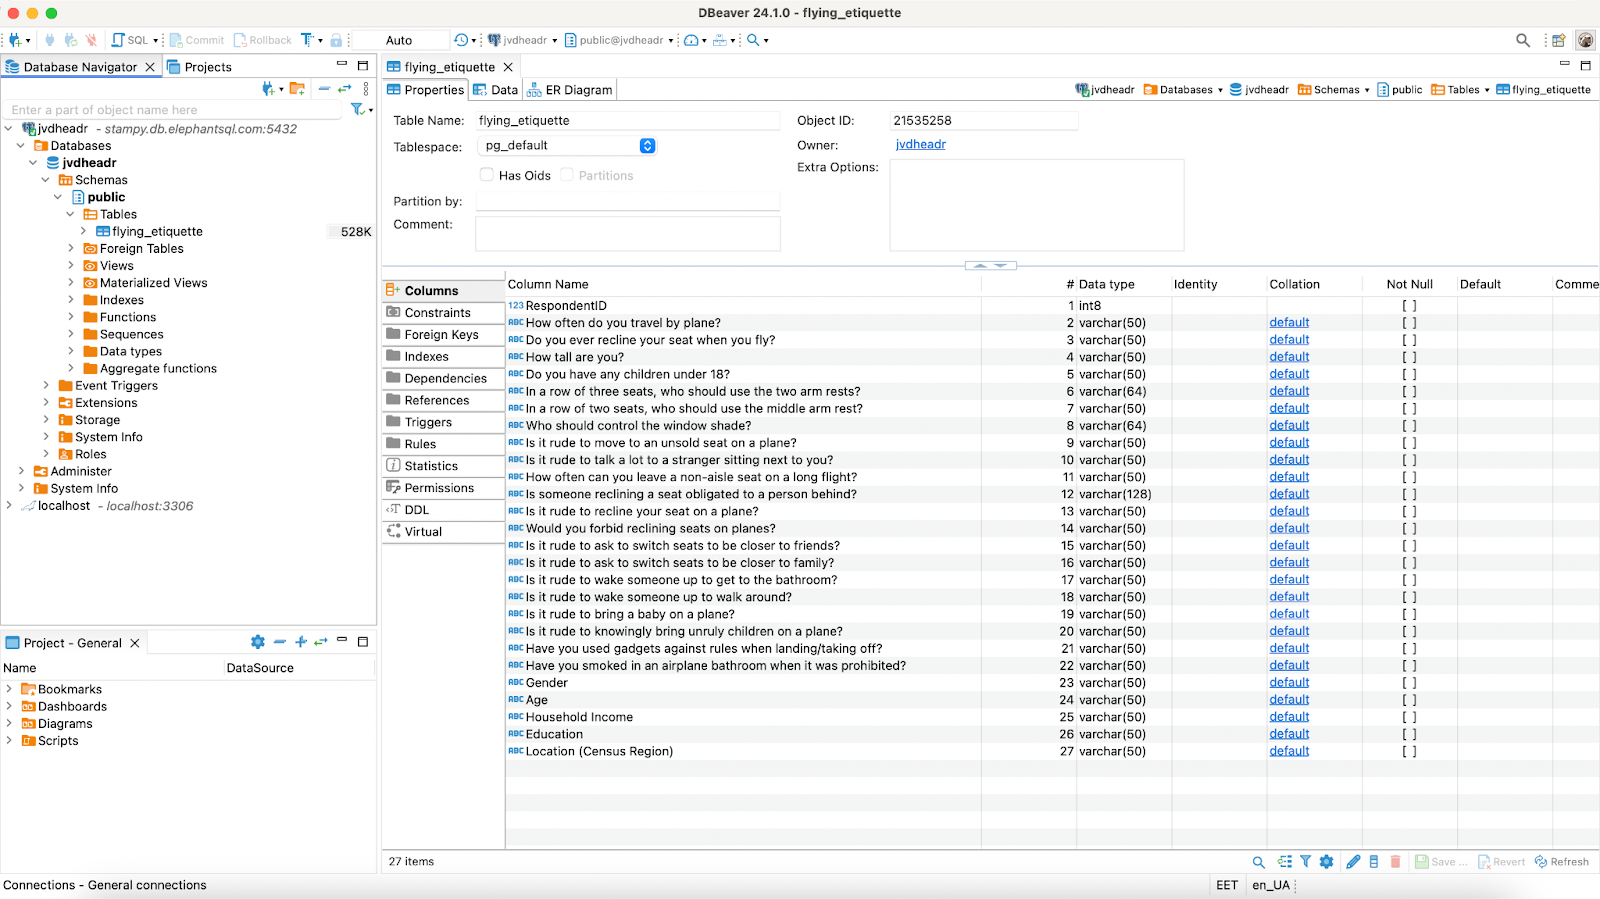1600x899 pixels.
Task: Click the edit pencil icon in bottom toolbar
Action: point(1353,861)
